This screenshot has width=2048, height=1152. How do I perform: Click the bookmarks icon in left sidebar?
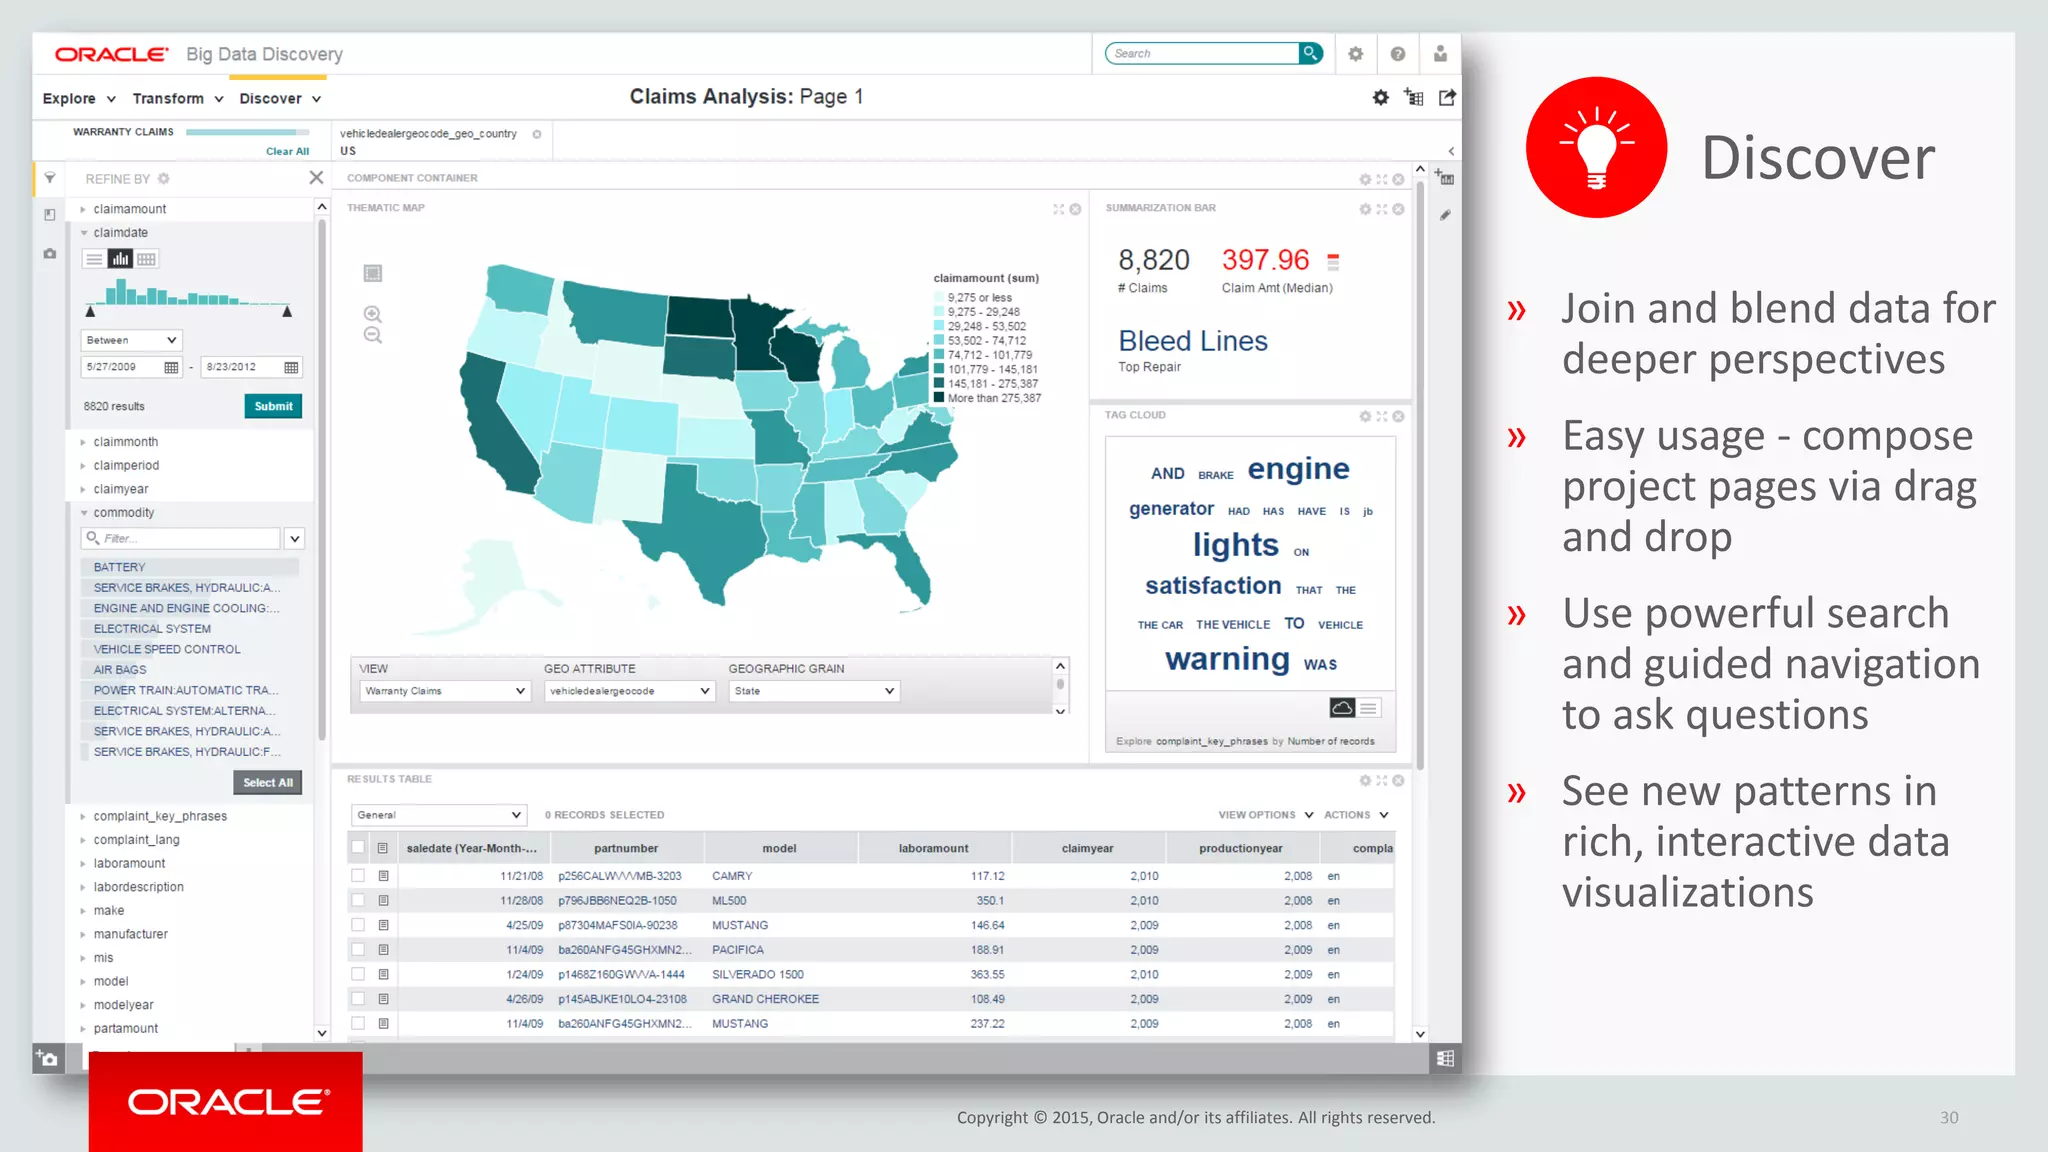coord(50,215)
